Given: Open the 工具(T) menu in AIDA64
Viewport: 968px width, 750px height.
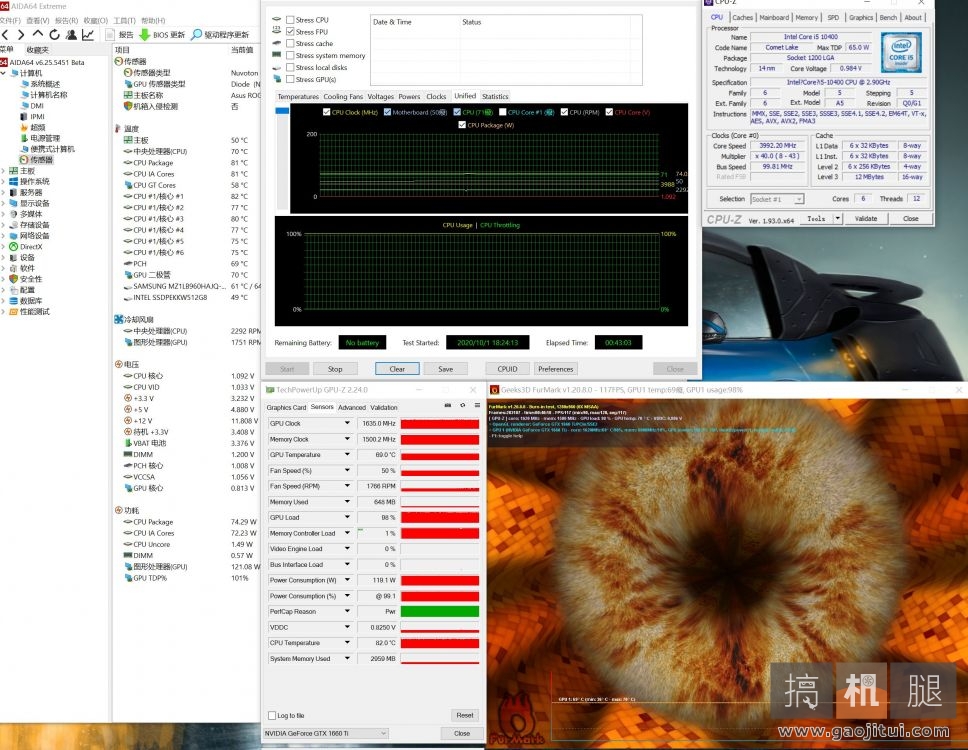Looking at the screenshot, I should [x=124, y=20].
